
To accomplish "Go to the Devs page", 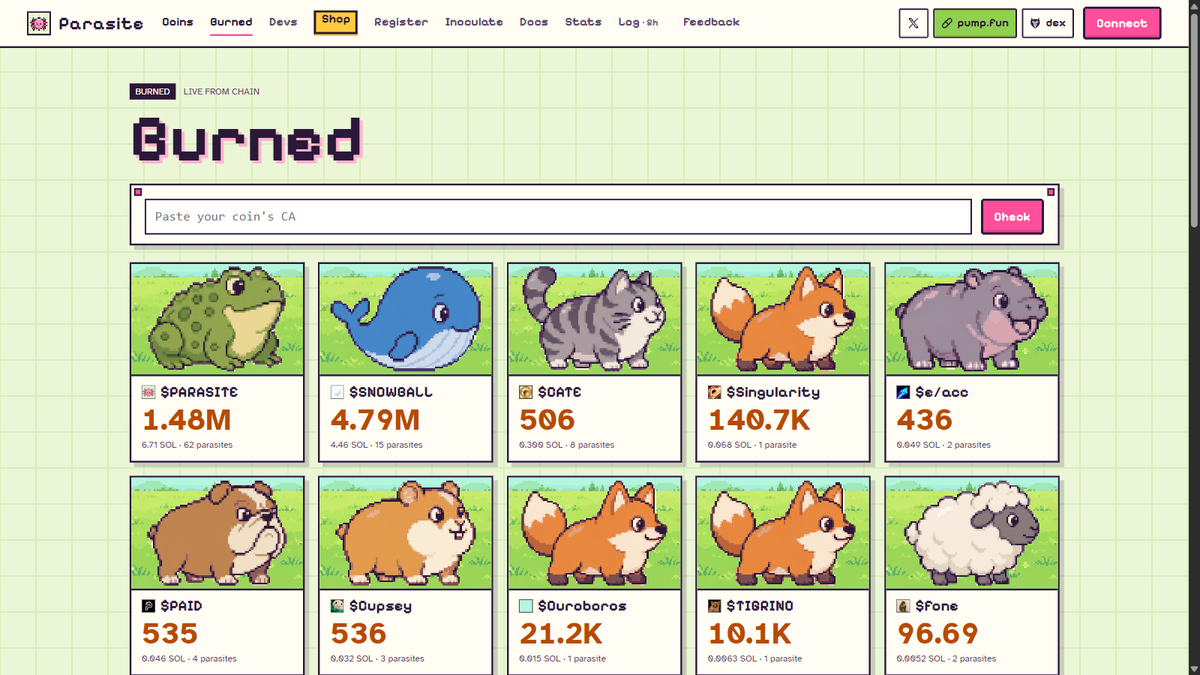I will point(283,22).
